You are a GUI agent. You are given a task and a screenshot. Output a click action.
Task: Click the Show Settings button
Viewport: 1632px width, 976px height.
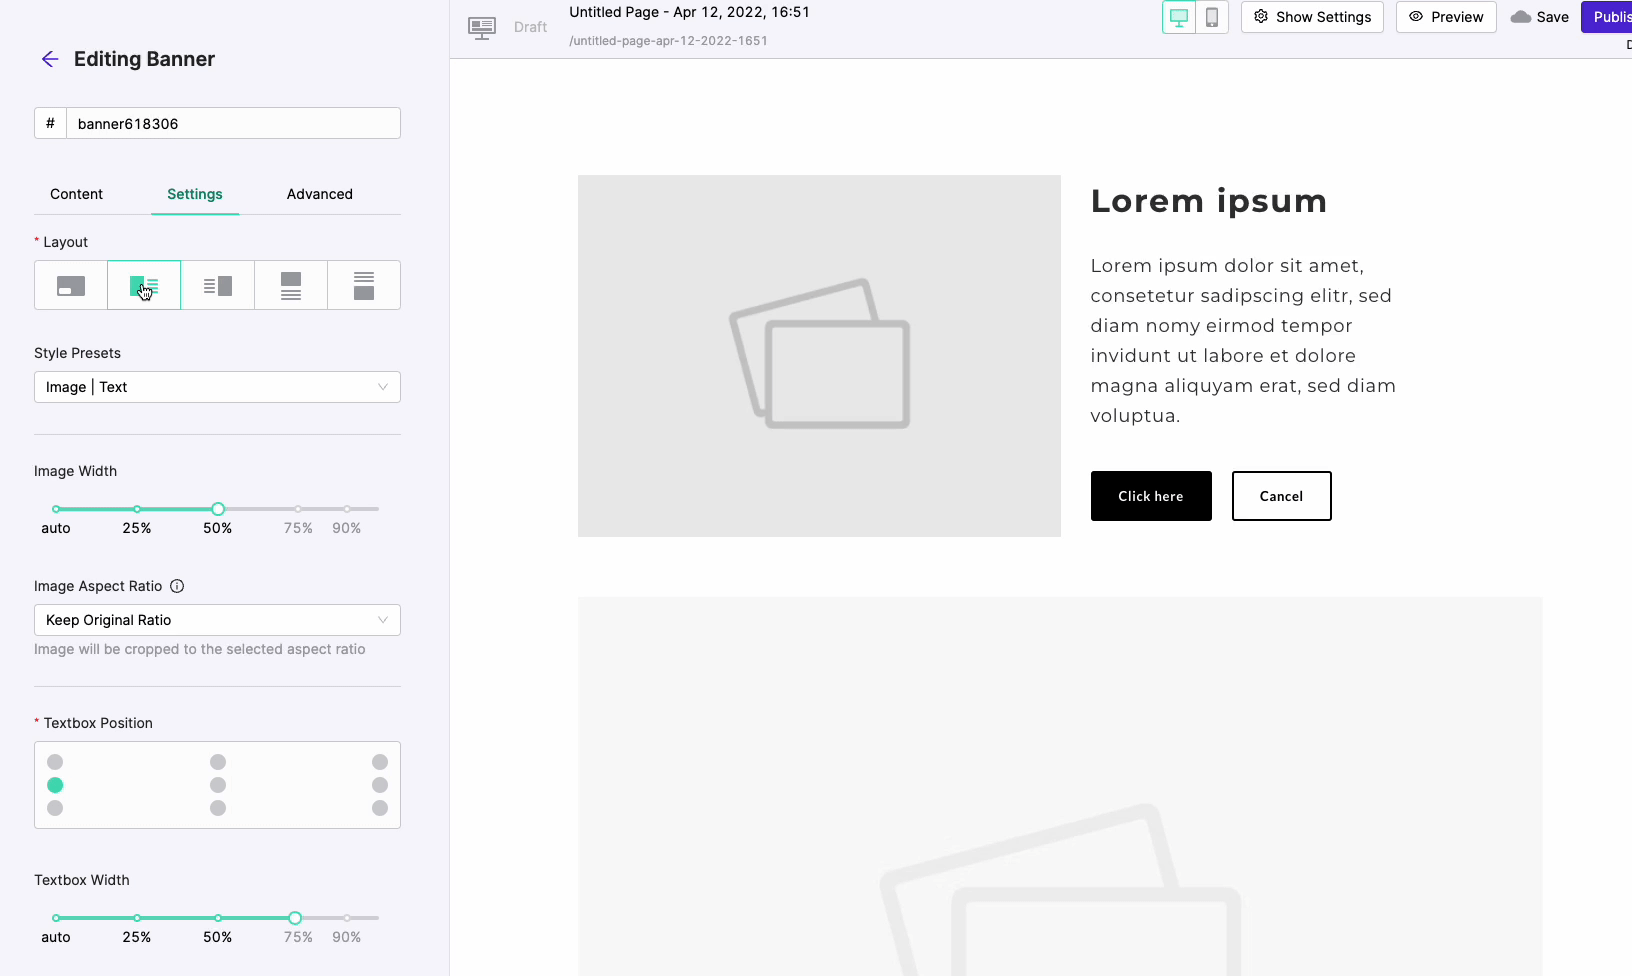1312,17
